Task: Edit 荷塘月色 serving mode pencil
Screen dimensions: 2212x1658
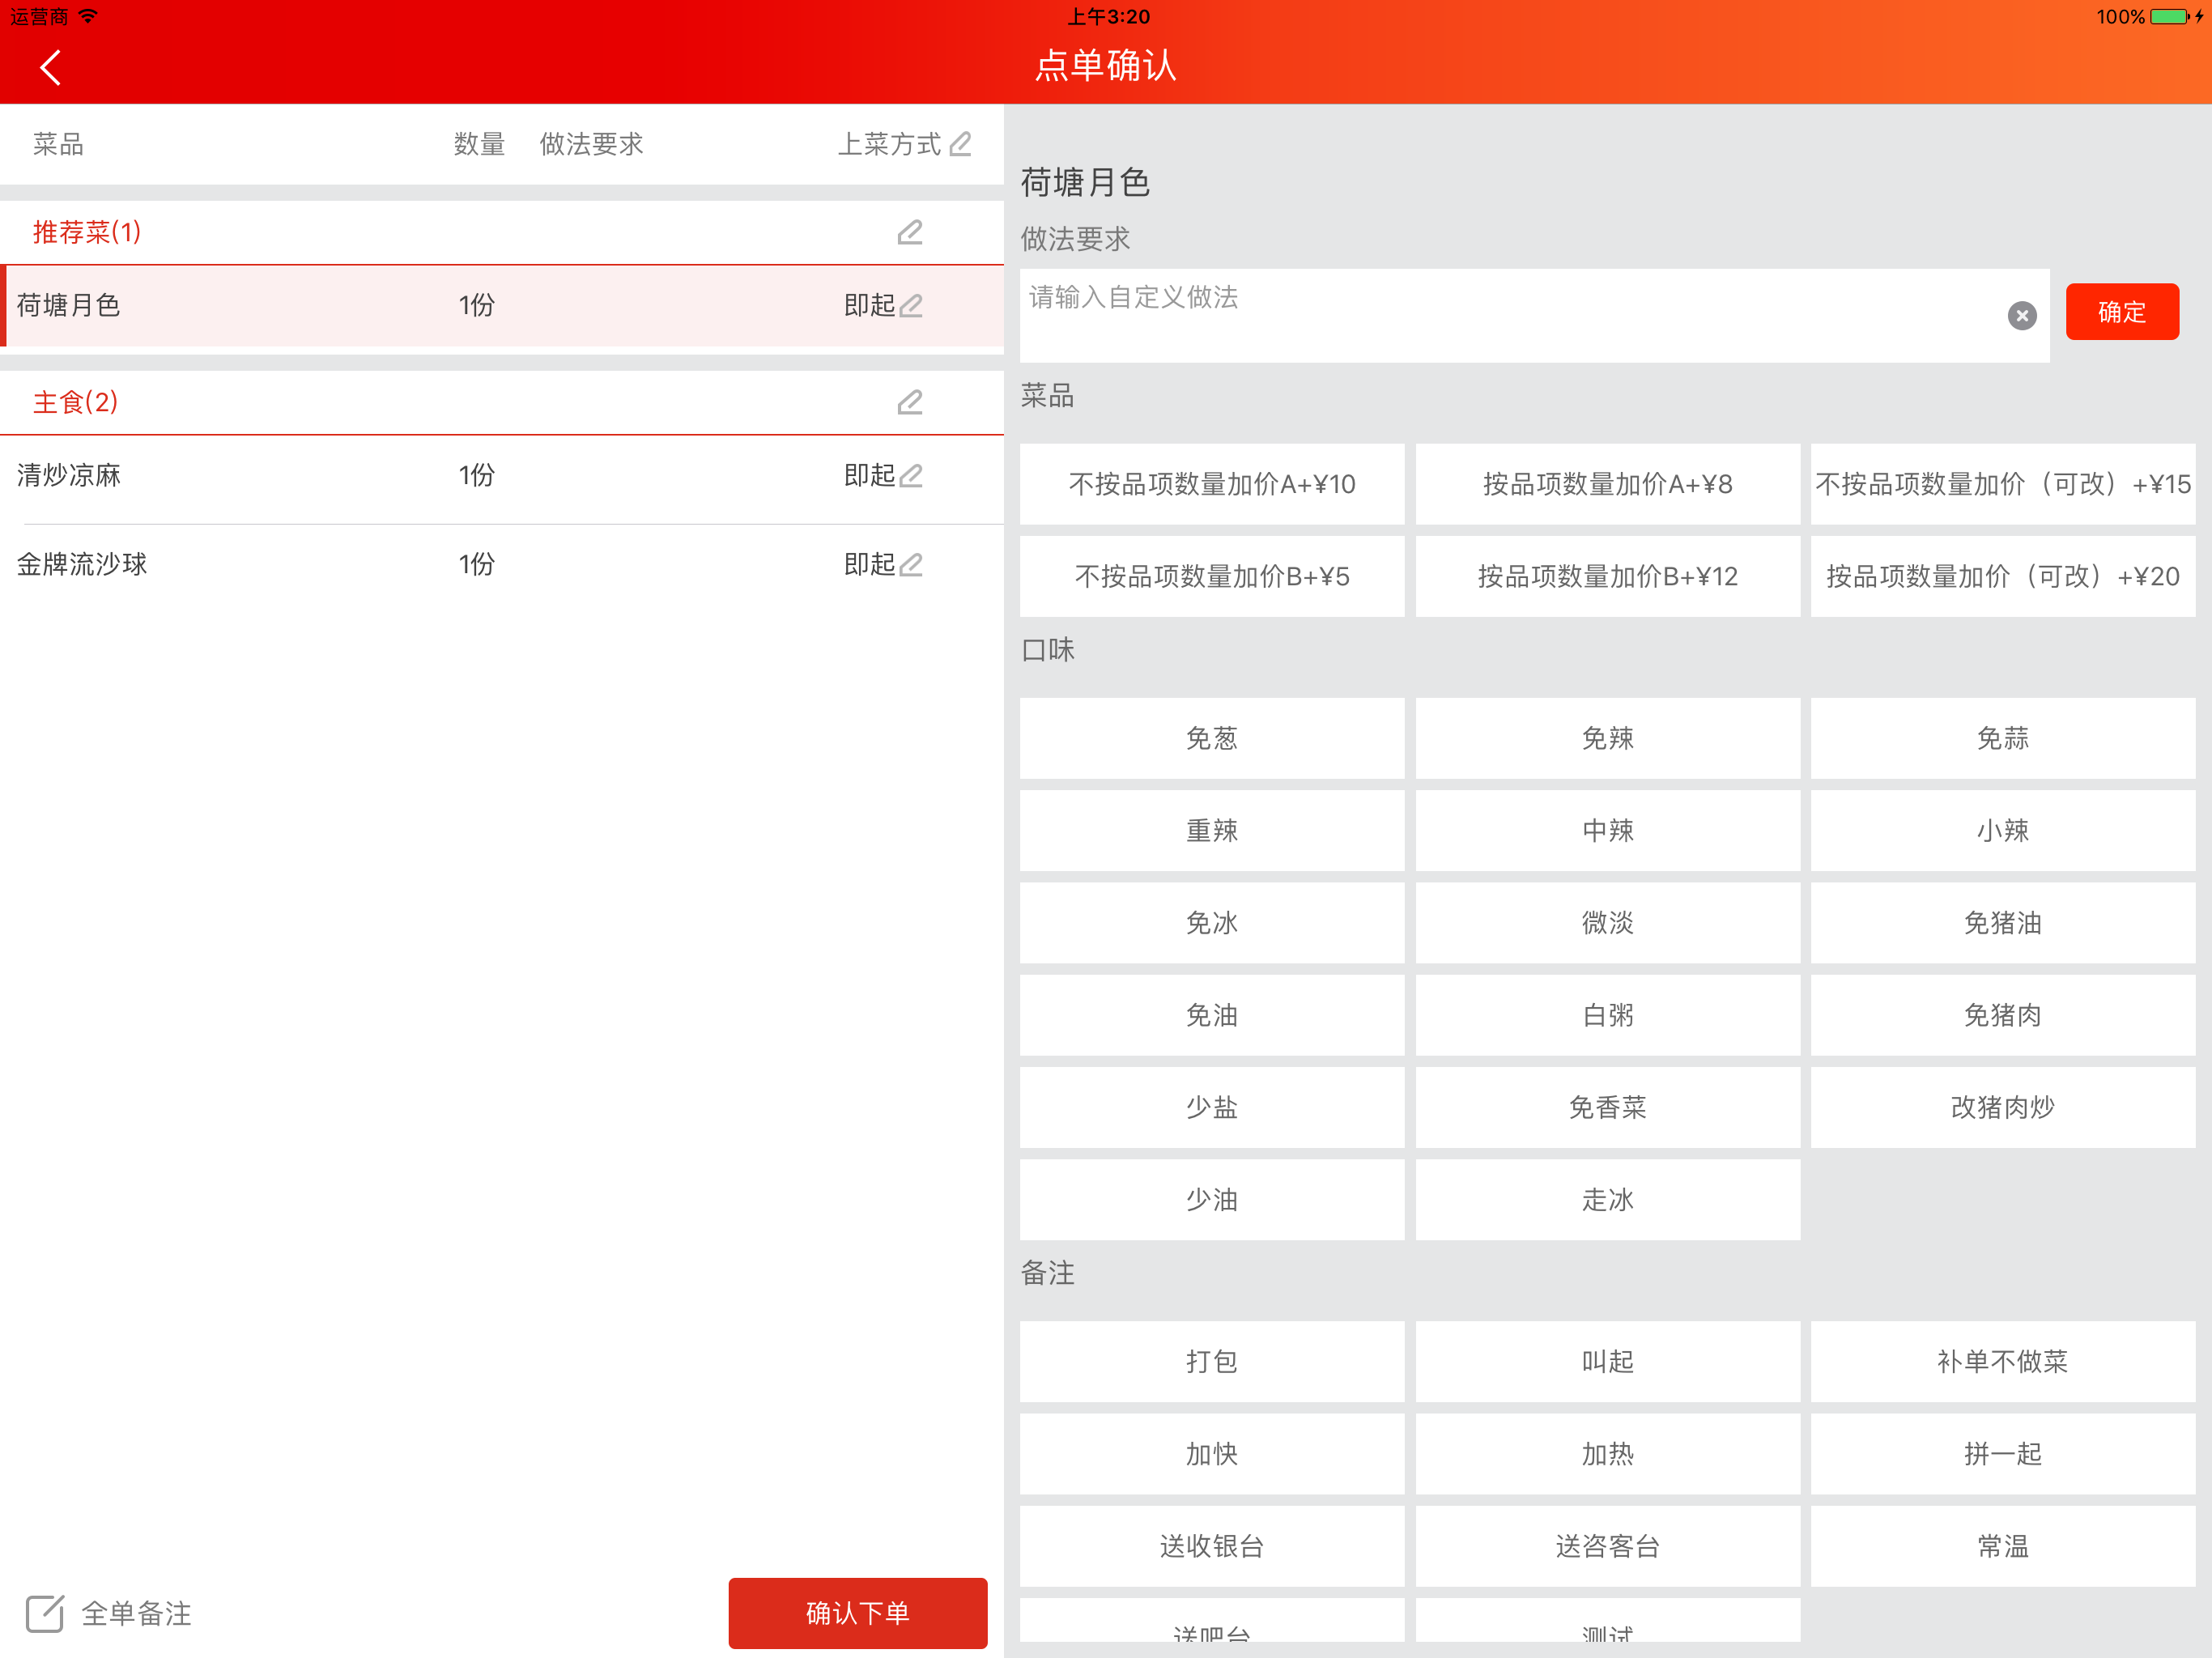Action: (x=911, y=305)
